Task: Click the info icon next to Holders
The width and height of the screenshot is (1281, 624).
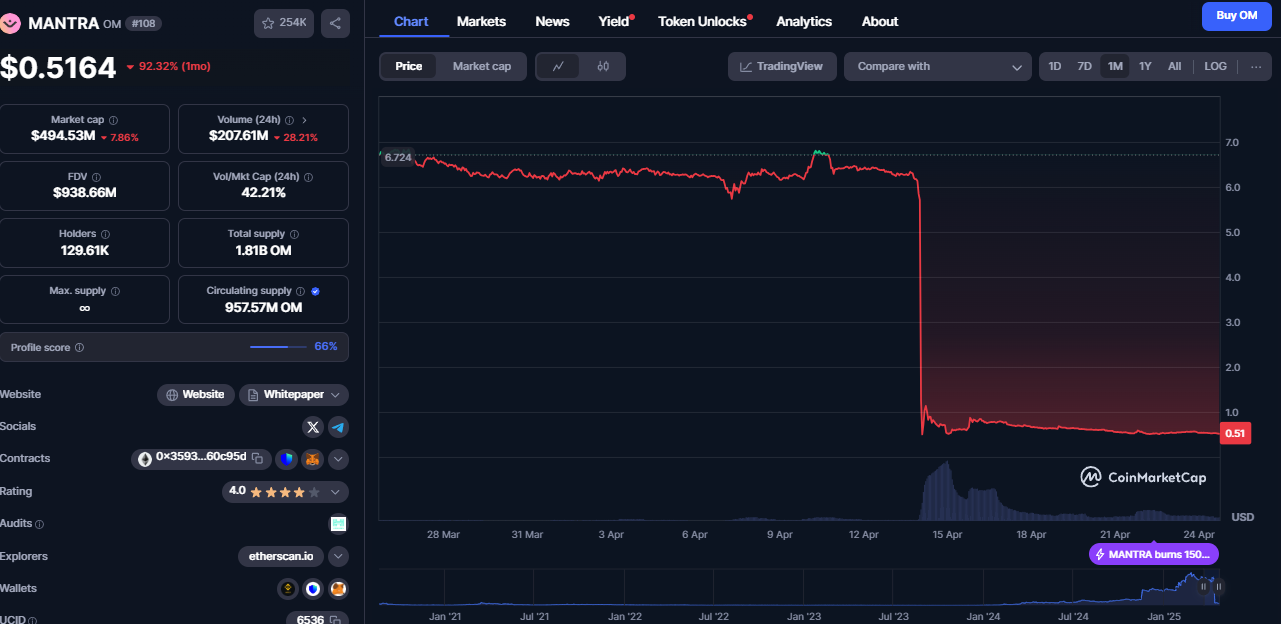Action: coord(106,234)
